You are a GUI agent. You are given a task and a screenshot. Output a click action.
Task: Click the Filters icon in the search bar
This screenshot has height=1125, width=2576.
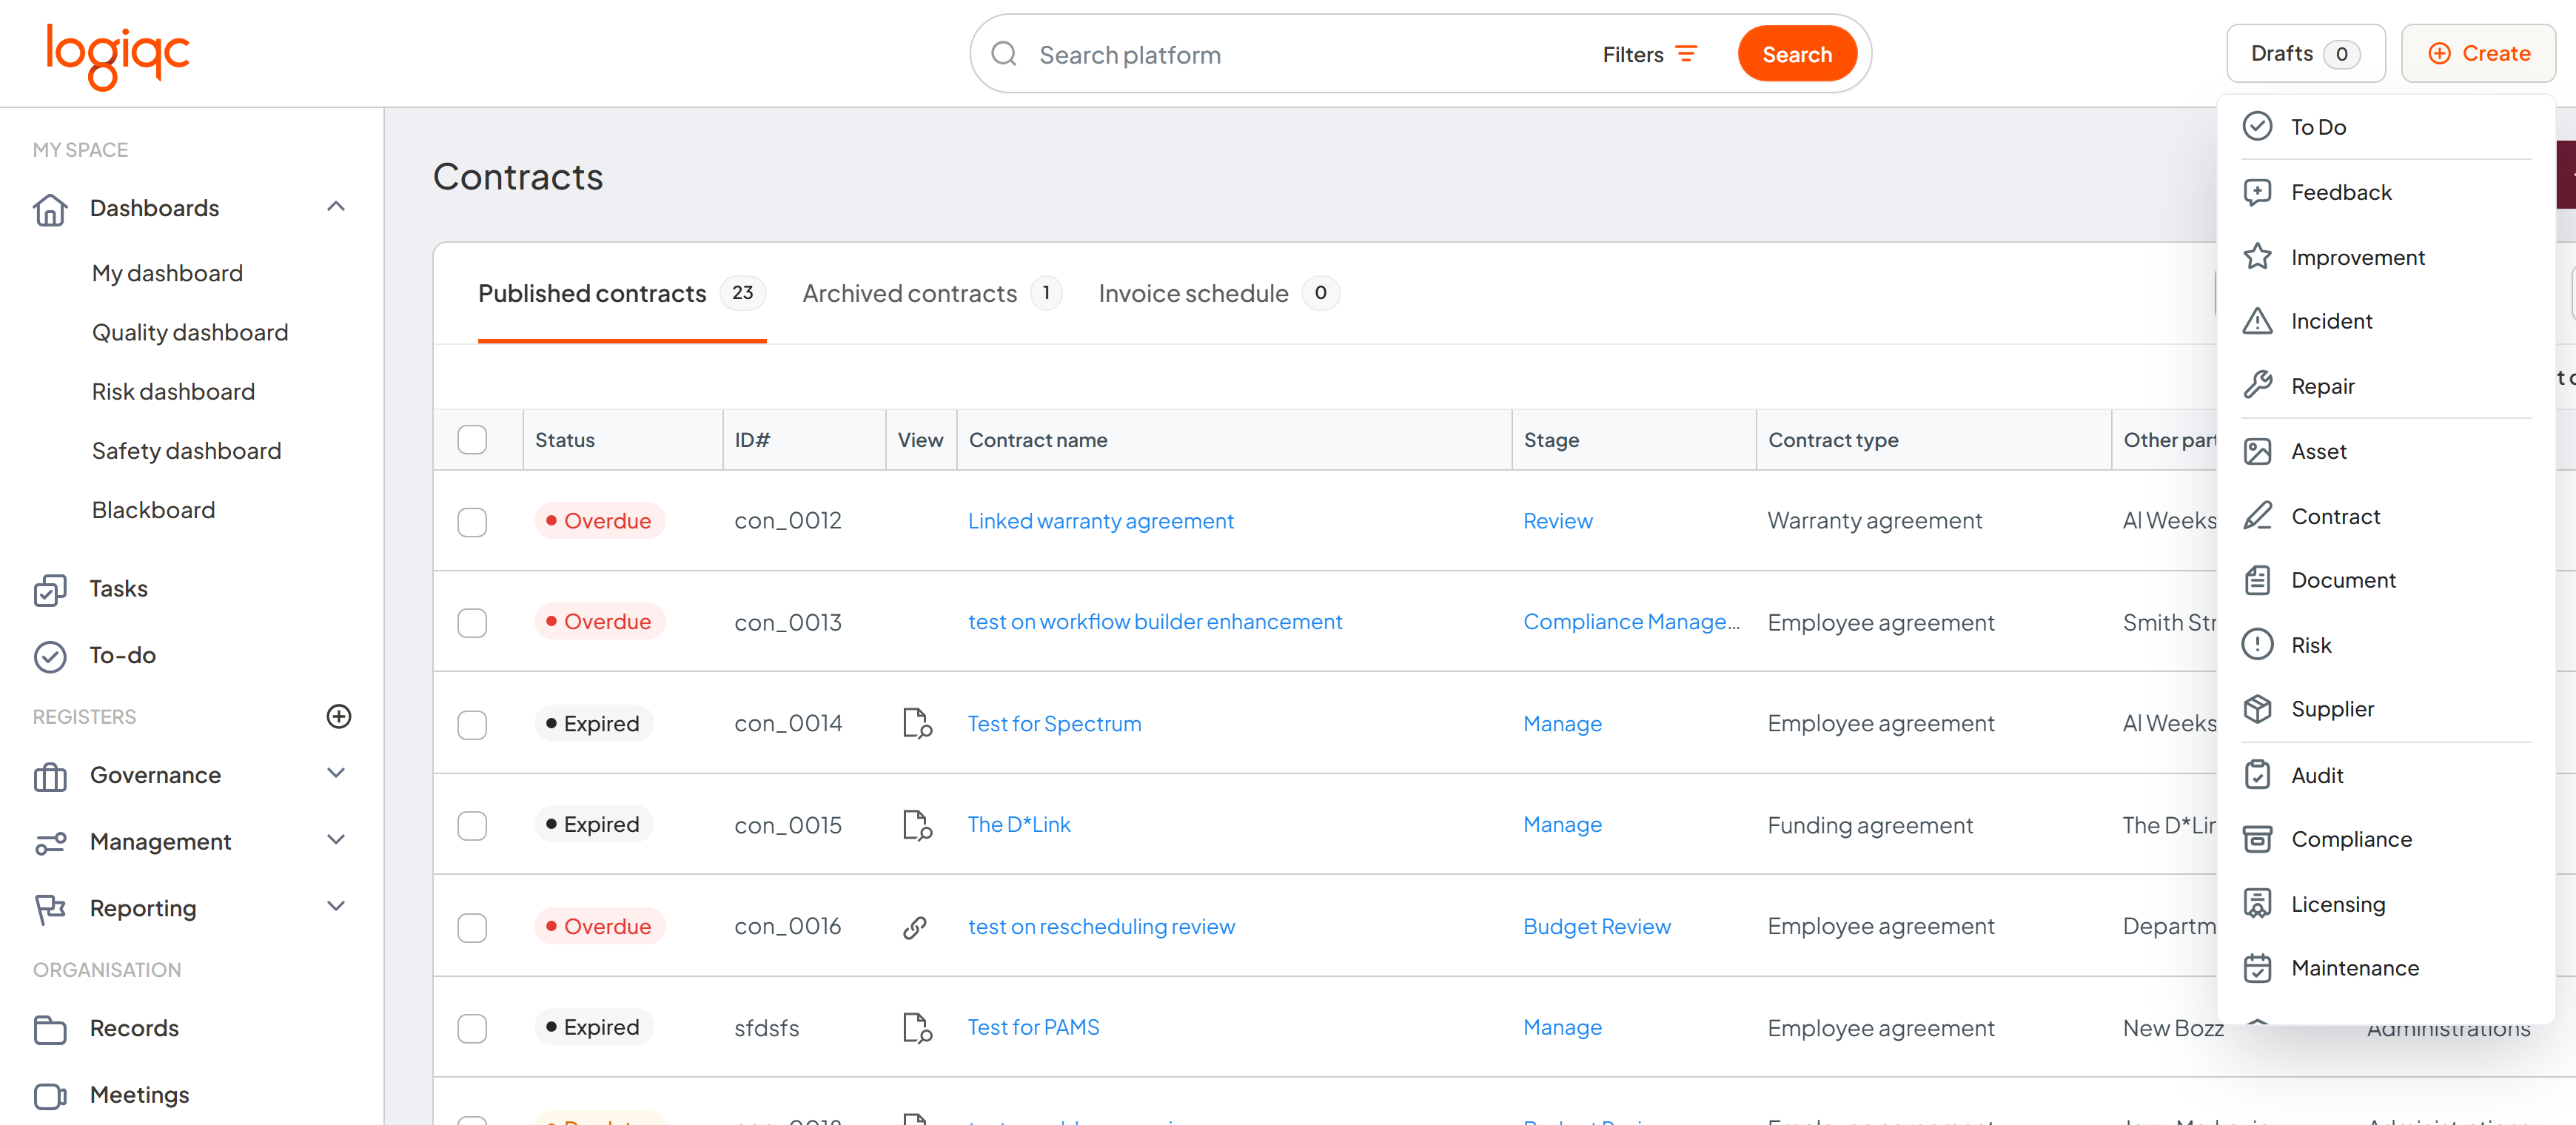(x=1686, y=54)
